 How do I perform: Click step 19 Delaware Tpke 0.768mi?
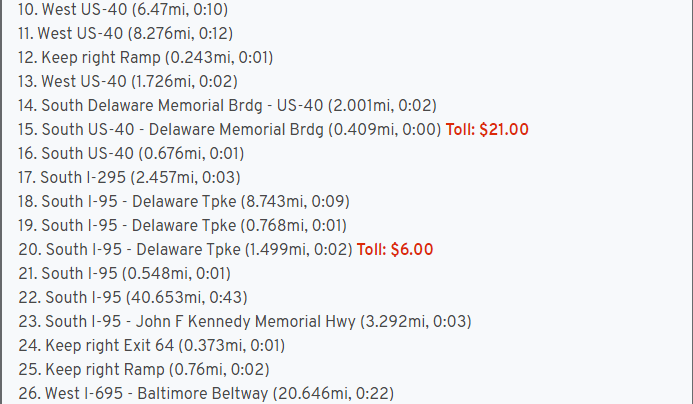pos(189,225)
